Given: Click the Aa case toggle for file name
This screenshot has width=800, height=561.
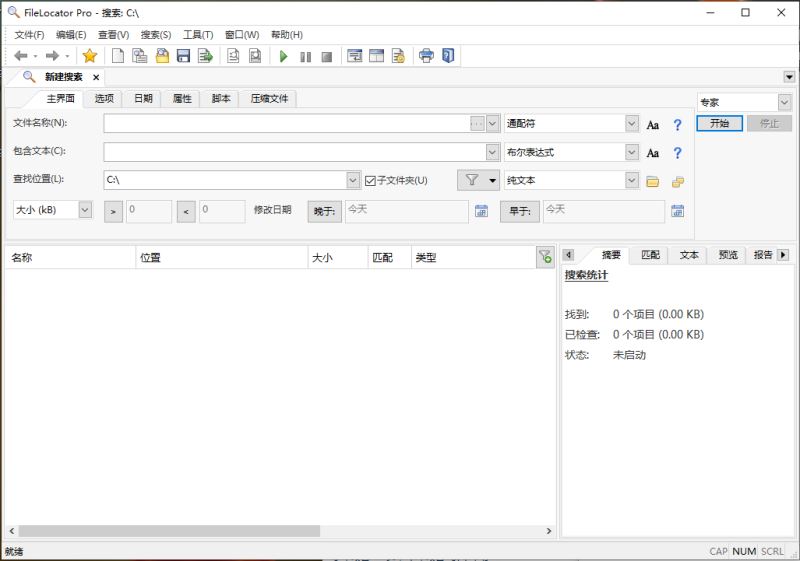Looking at the screenshot, I should [652, 125].
